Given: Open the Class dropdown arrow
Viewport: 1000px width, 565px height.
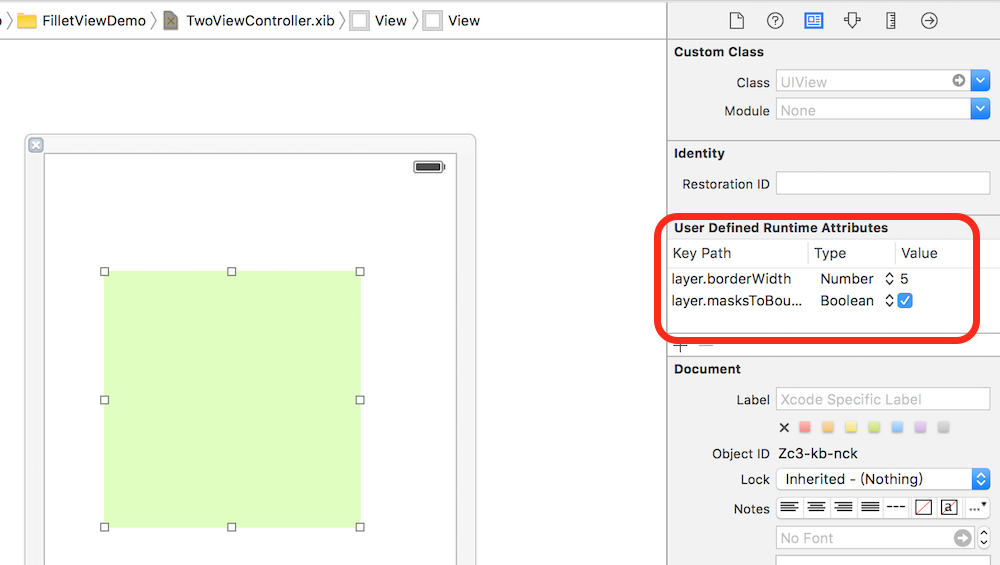Looking at the screenshot, I should 980,80.
